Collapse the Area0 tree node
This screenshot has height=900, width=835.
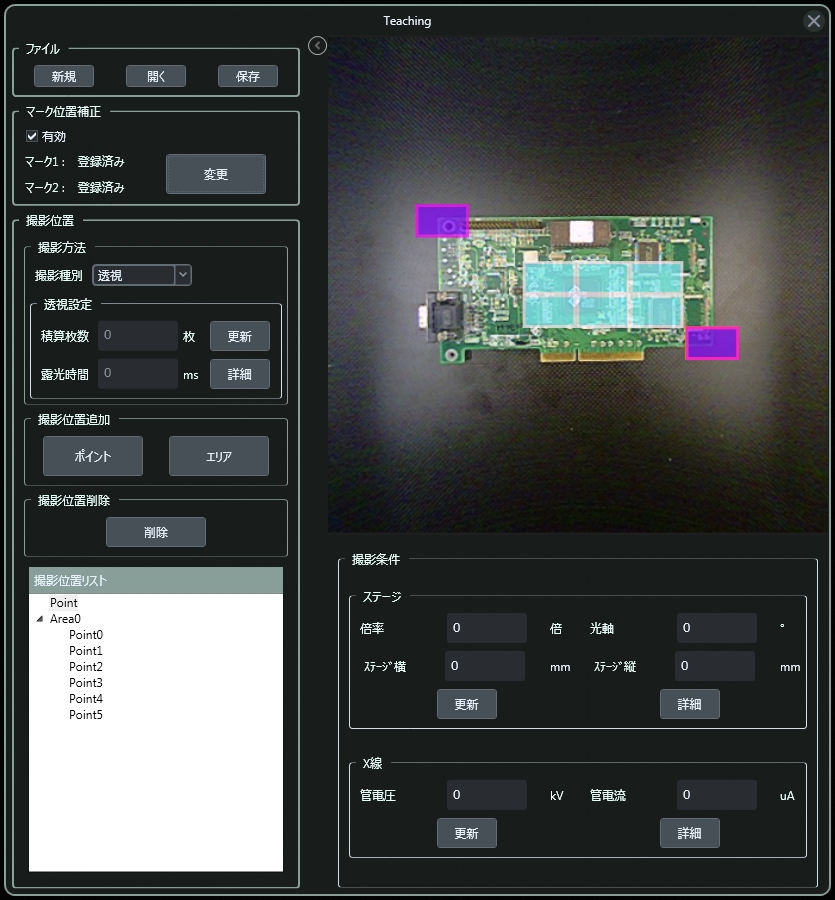[40, 619]
